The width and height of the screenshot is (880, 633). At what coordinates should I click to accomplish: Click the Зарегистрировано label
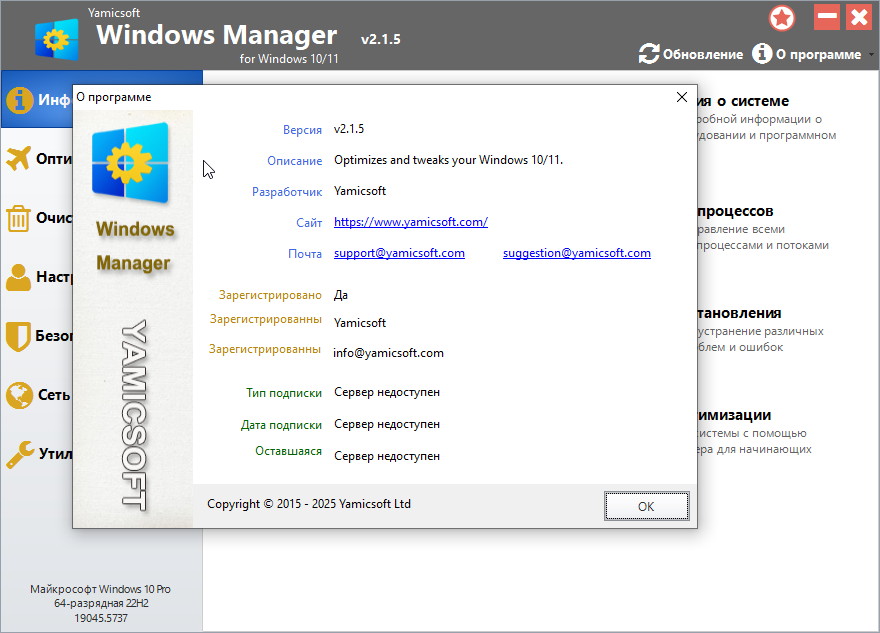tap(270, 295)
